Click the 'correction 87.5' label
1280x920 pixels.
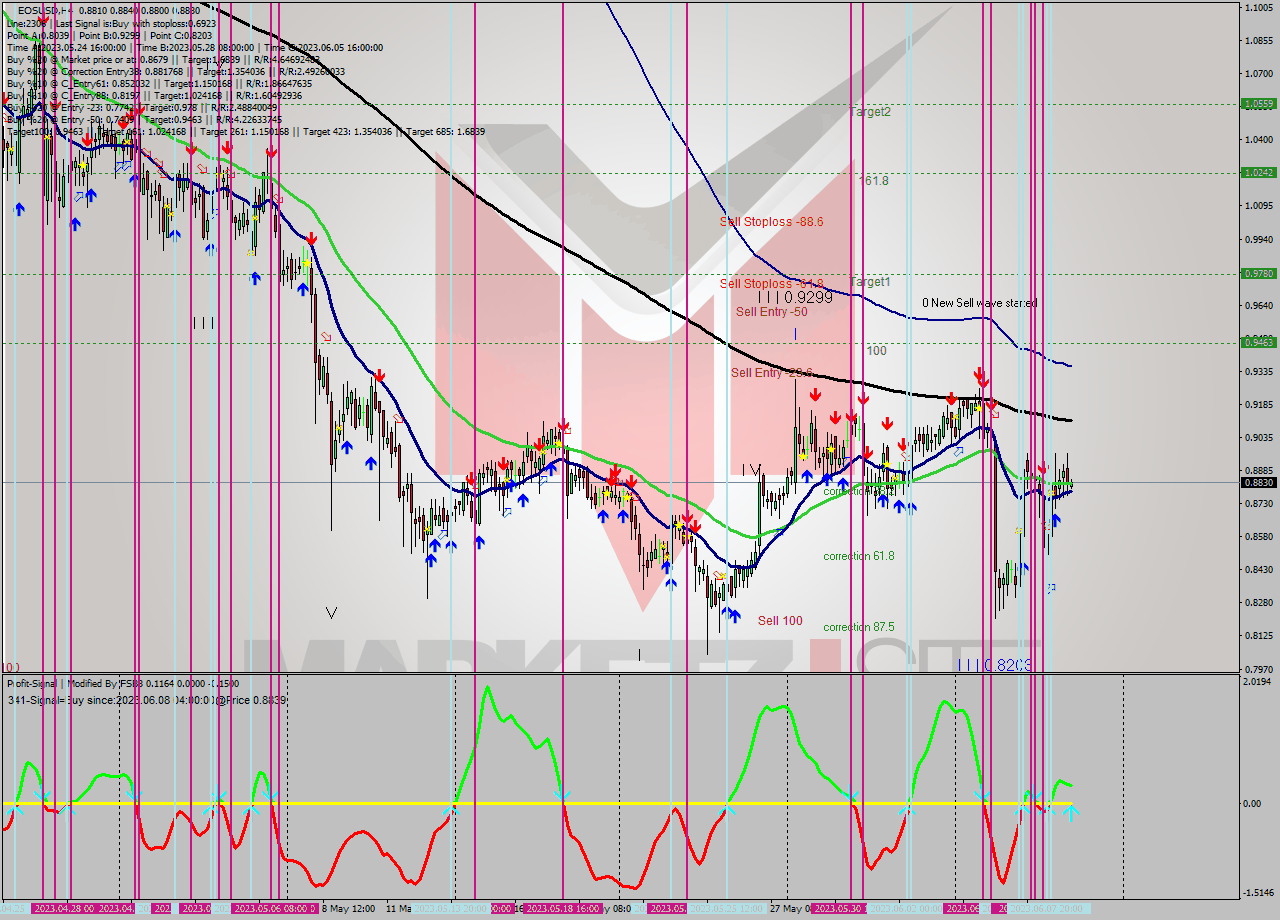point(859,627)
